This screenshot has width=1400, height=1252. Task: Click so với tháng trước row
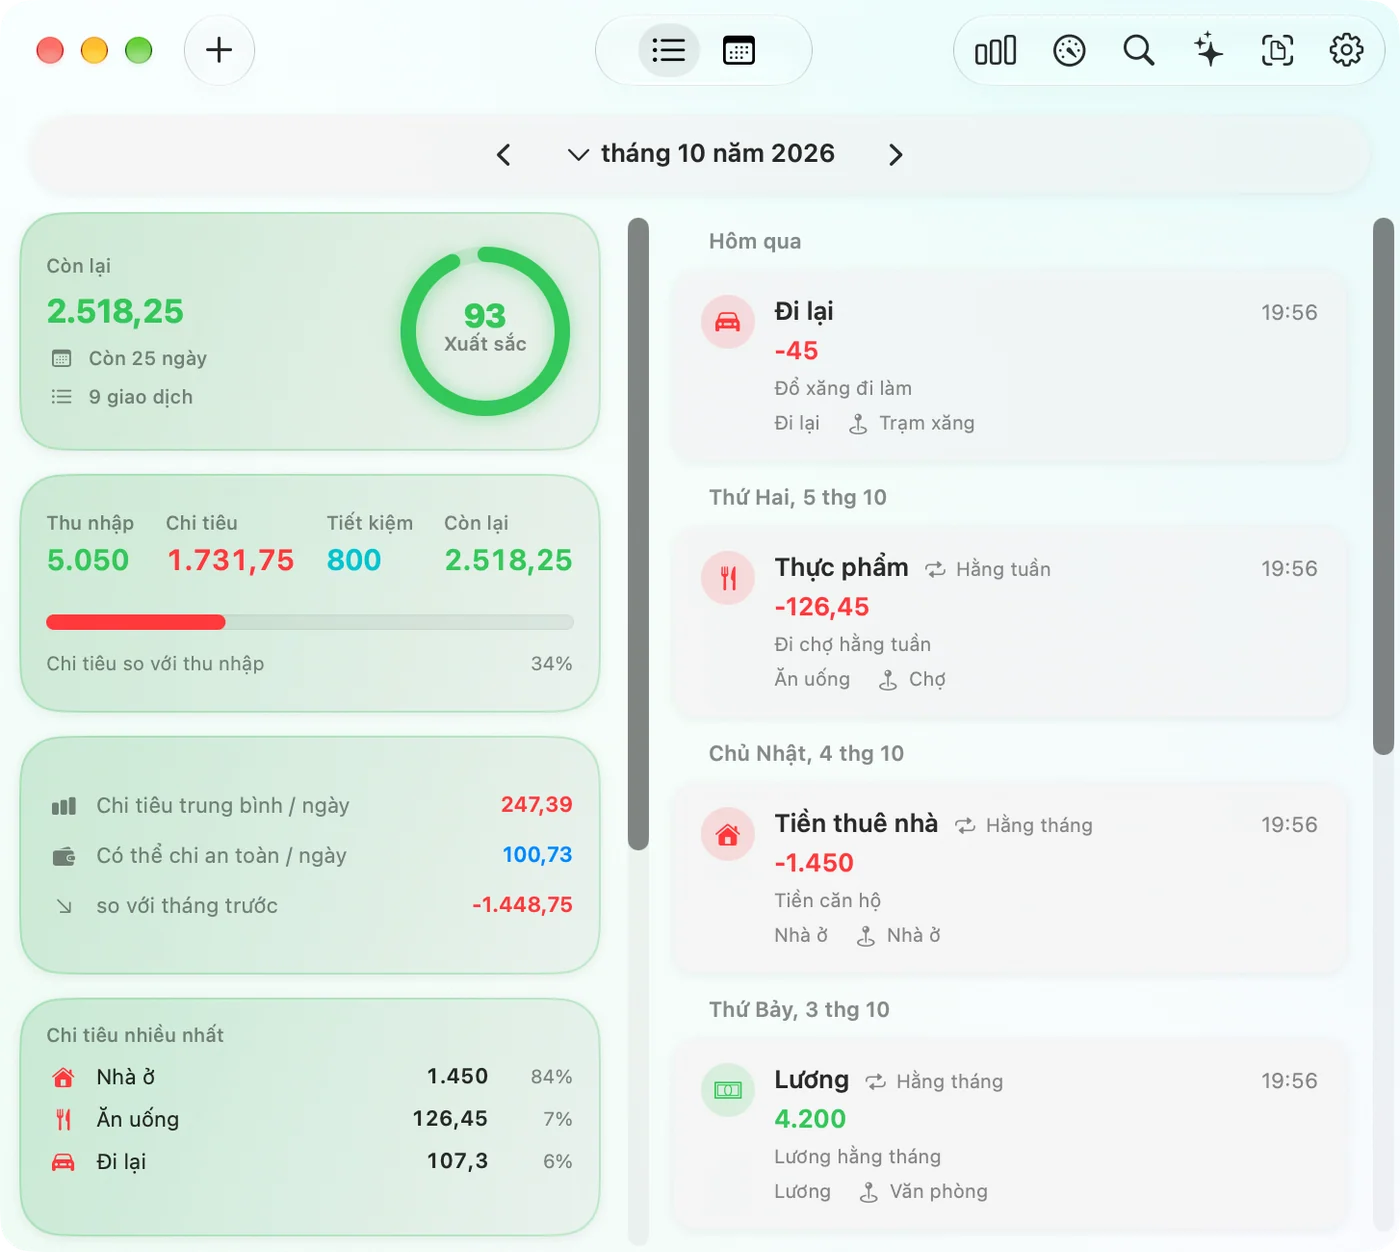tap(310, 905)
